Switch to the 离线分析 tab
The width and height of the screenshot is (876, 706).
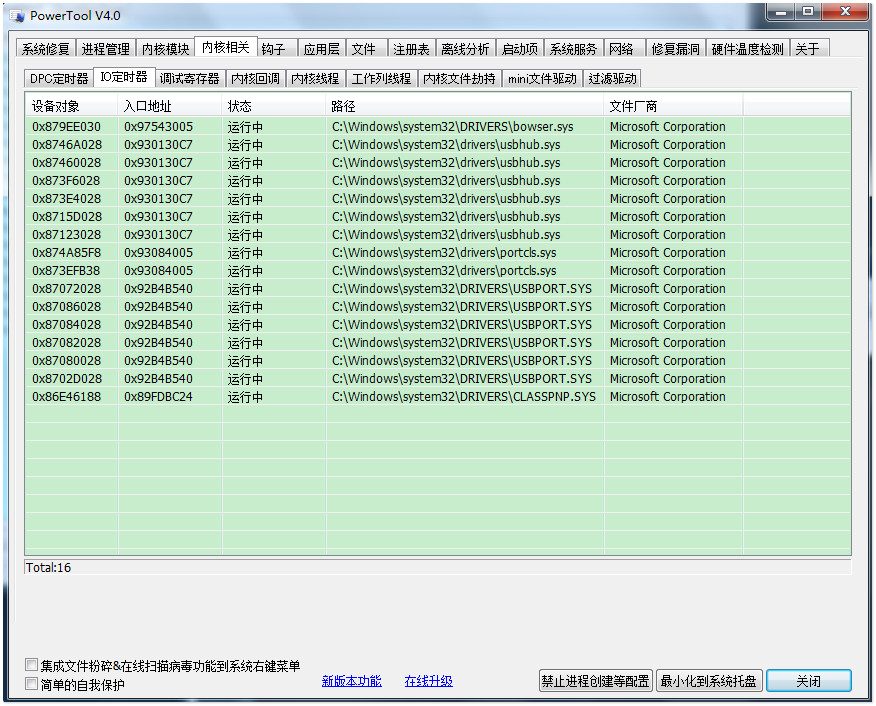[465, 49]
